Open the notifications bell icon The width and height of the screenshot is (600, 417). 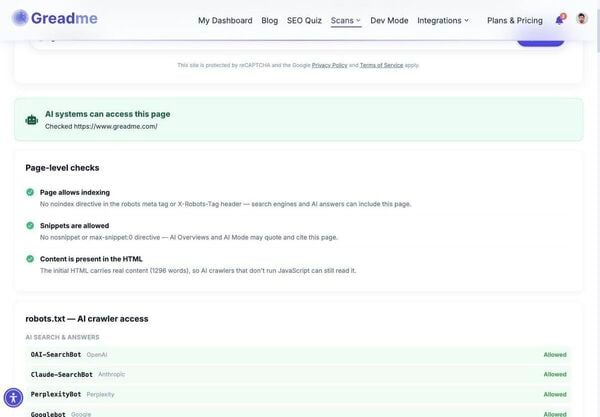[x=560, y=20]
